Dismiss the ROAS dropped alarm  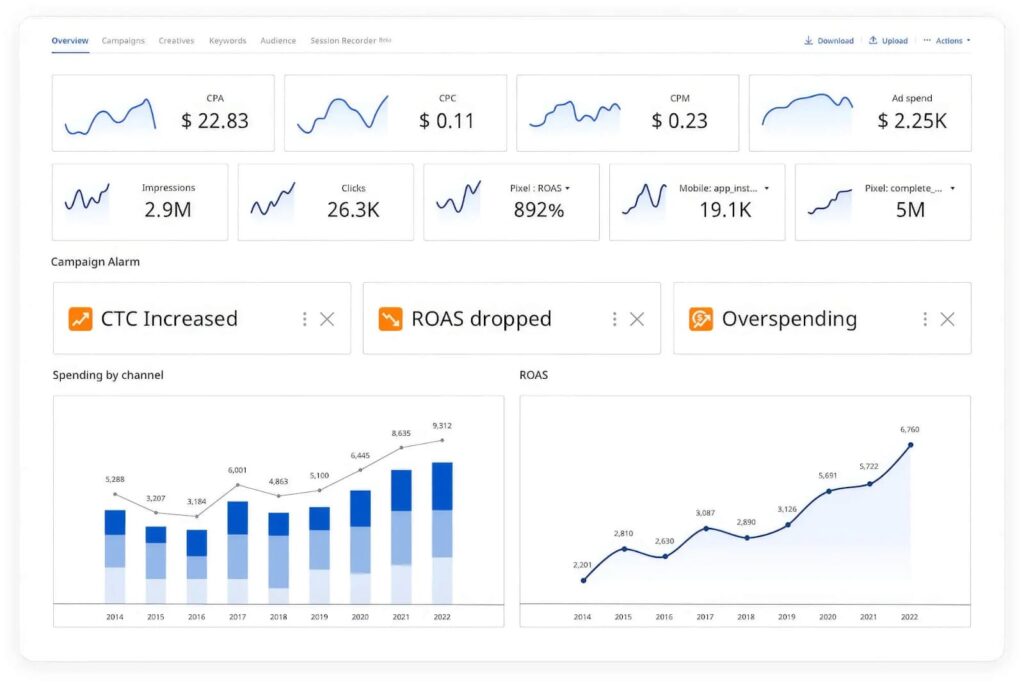(x=637, y=319)
